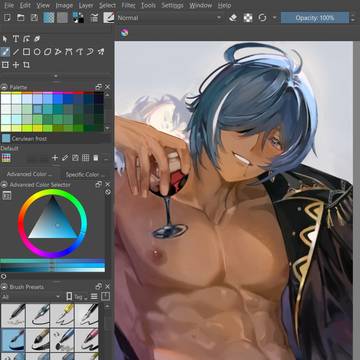Viewport: 360px width, 360px height.
Task: Select the Line tool
Action: [x=16, y=52]
